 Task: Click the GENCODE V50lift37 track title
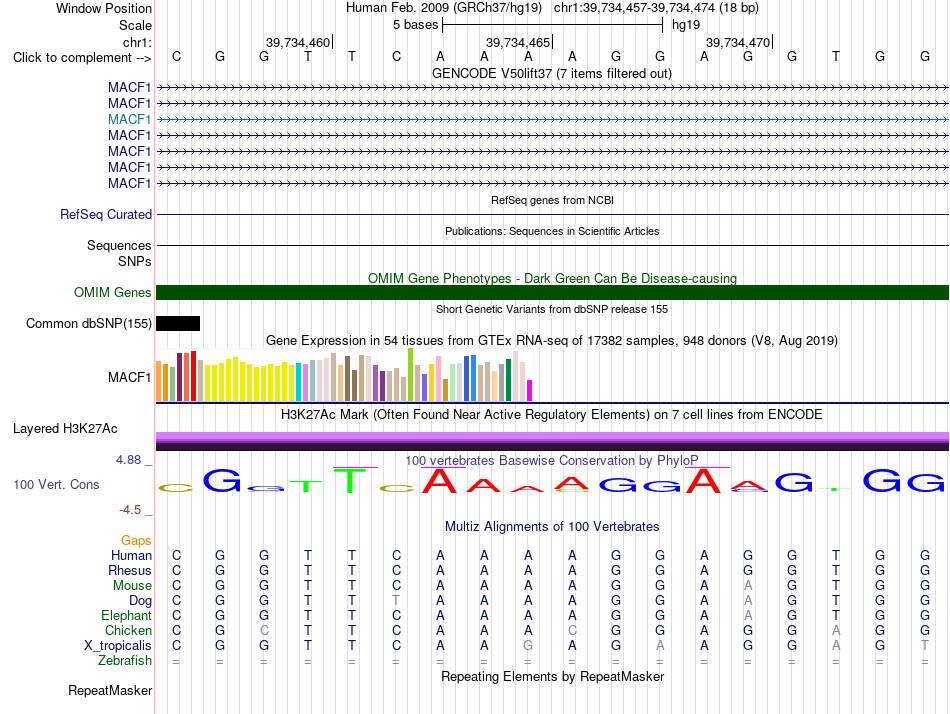coord(552,73)
